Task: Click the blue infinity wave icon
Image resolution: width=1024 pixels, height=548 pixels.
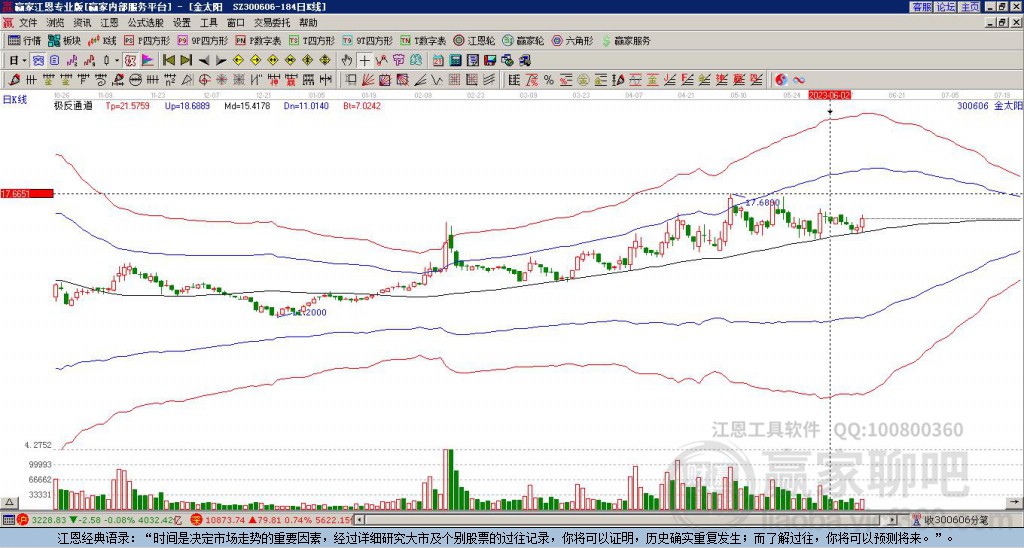Action: [x=799, y=80]
